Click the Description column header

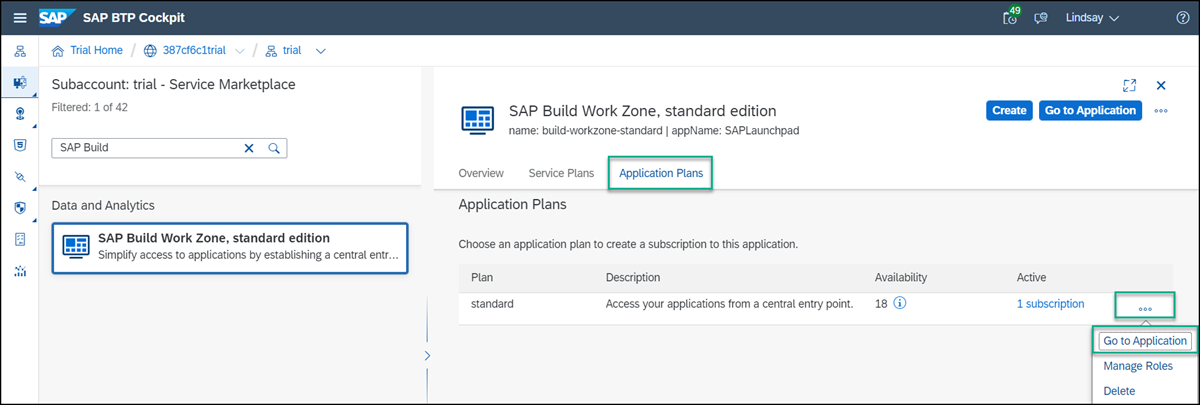(x=633, y=277)
